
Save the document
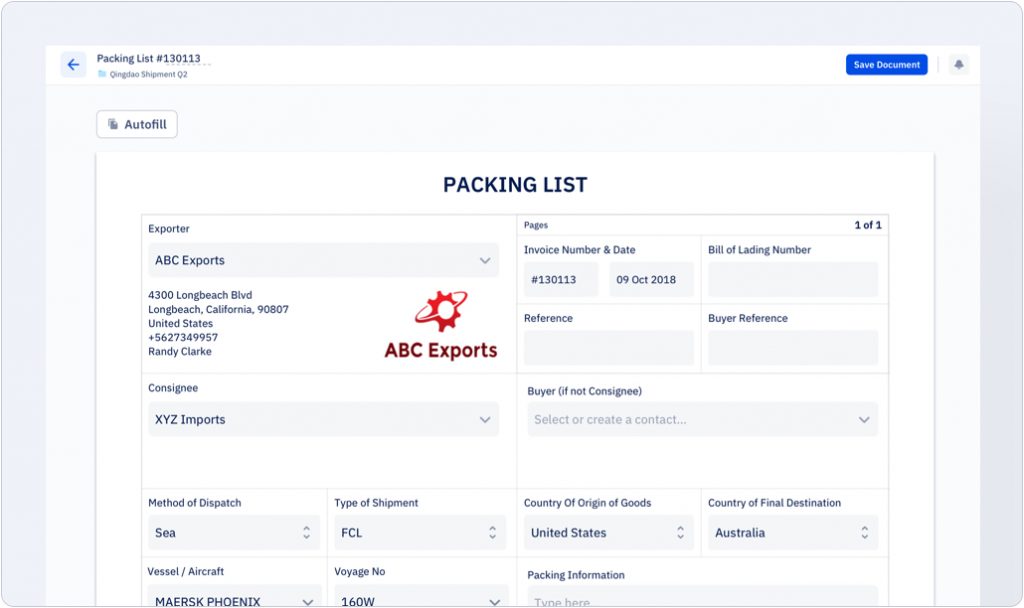tap(886, 65)
